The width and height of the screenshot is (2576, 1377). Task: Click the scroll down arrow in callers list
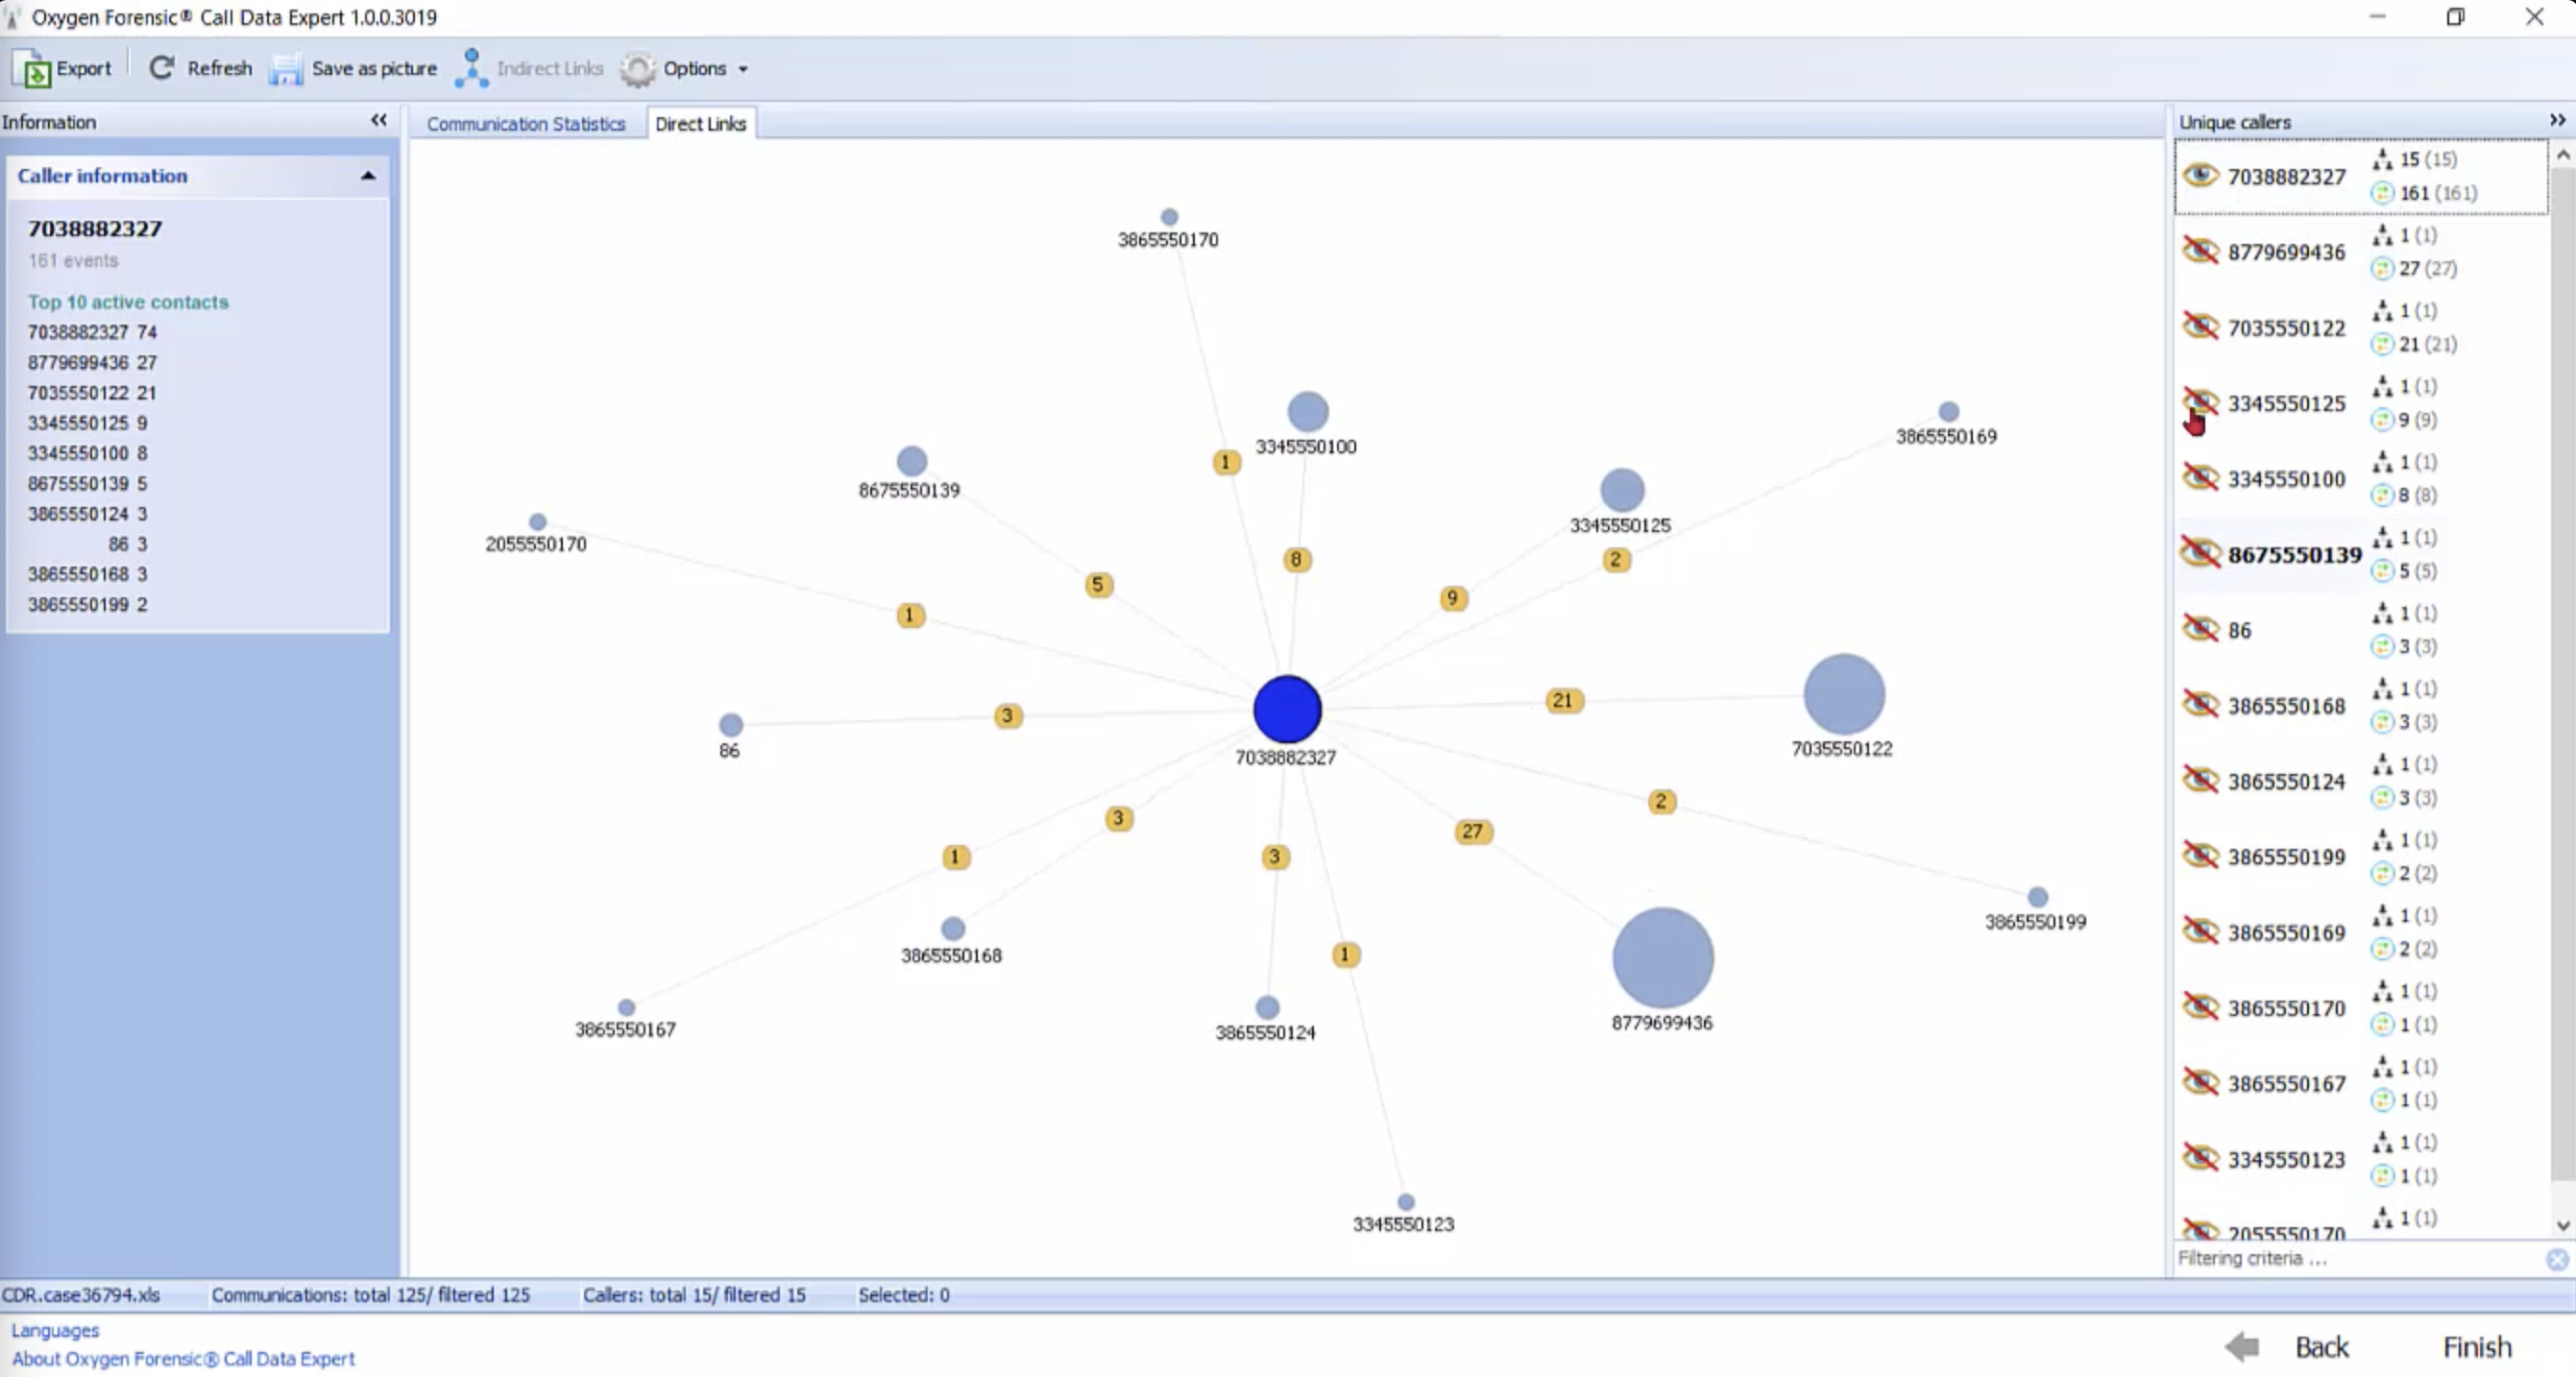pos(2562,1225)
